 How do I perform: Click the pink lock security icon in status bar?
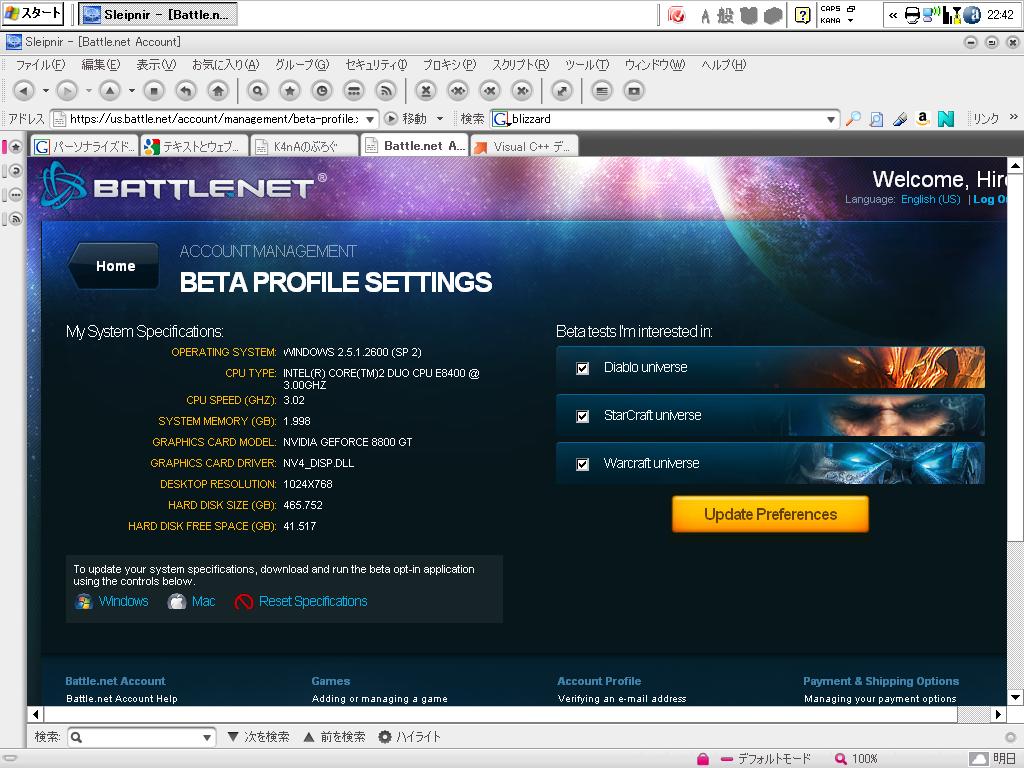tap(703, 759)
